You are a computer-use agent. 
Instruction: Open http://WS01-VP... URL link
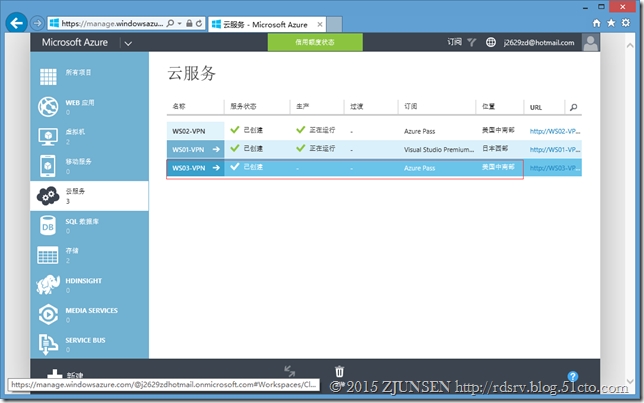(554, 150)
